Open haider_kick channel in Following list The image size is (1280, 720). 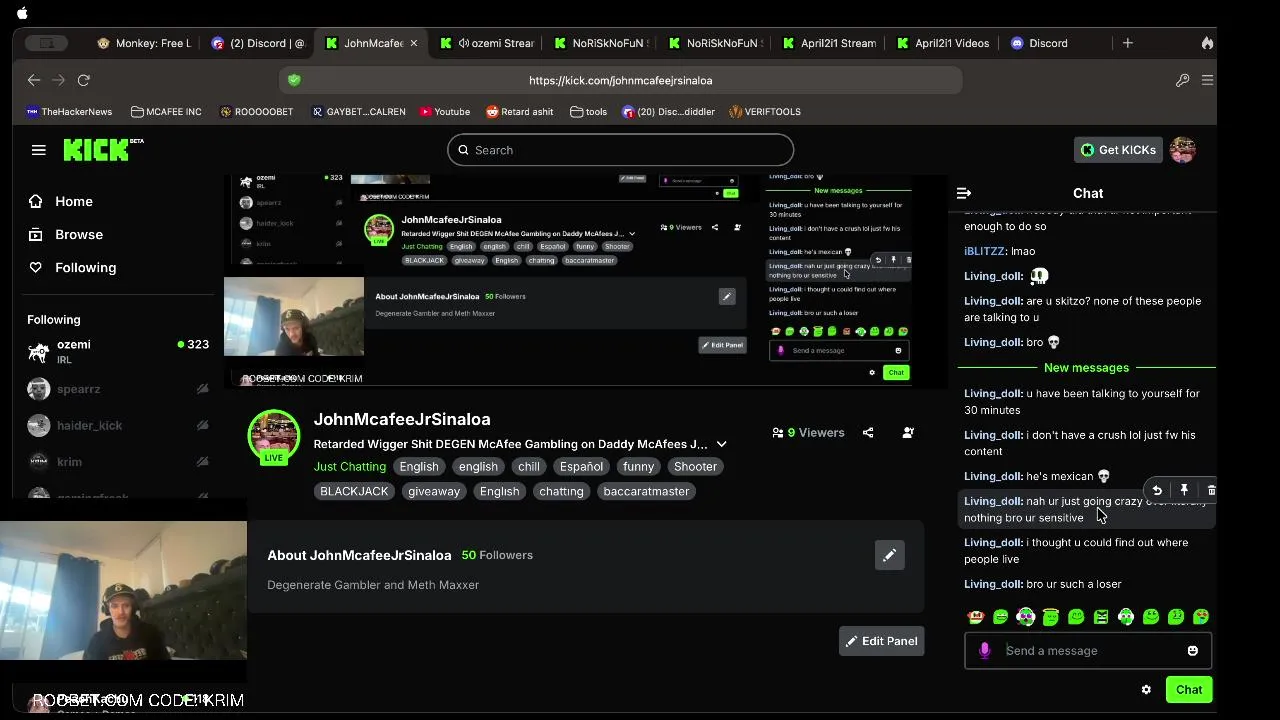(118, 425)
